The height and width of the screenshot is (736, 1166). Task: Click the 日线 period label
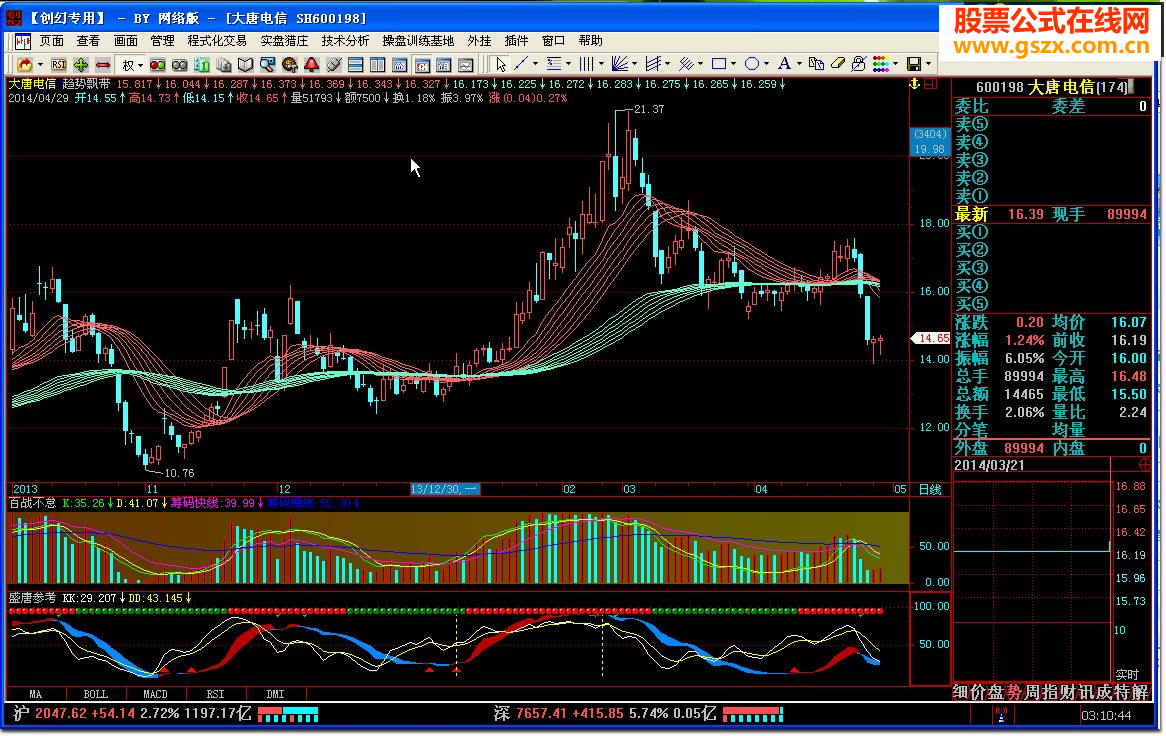930,489
